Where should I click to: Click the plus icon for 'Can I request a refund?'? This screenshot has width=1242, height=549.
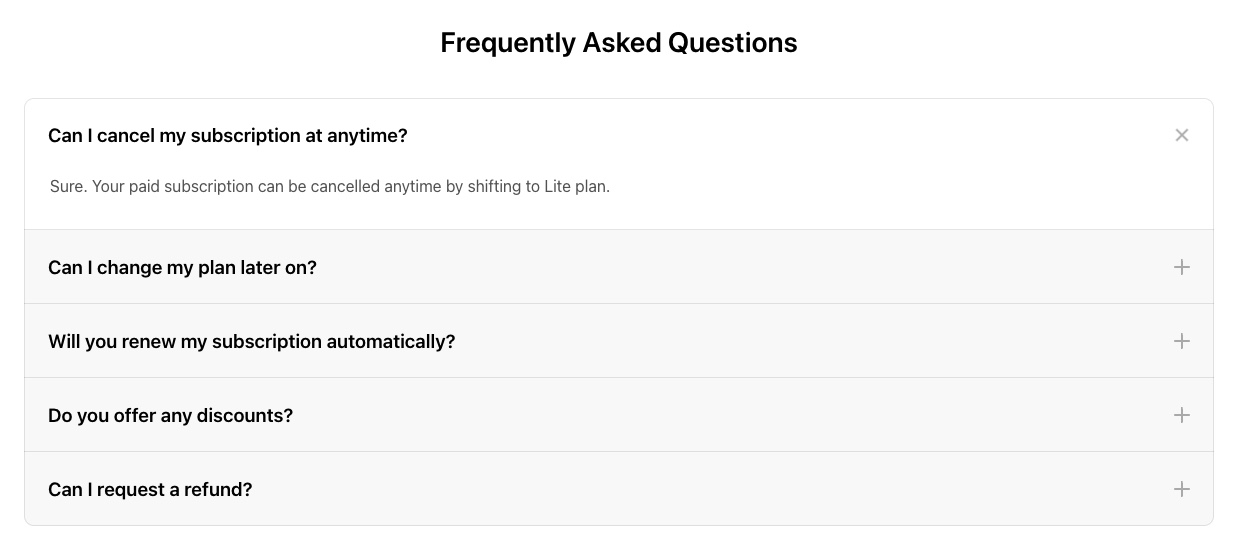point(1181,489)
